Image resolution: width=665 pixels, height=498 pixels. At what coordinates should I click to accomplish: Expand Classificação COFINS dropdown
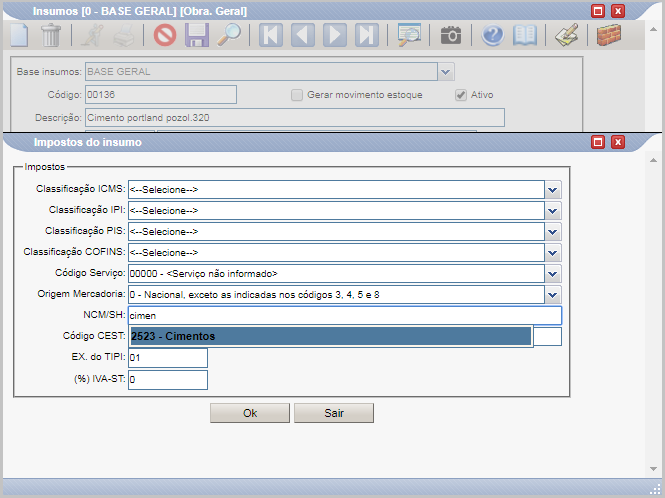pos(553,253)
